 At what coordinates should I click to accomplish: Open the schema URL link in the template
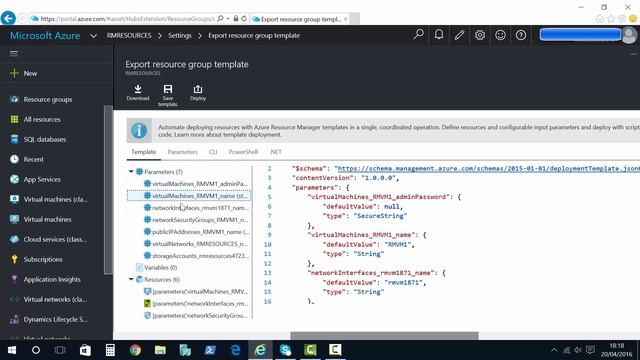pyautogui.click(x=489, y=168)
